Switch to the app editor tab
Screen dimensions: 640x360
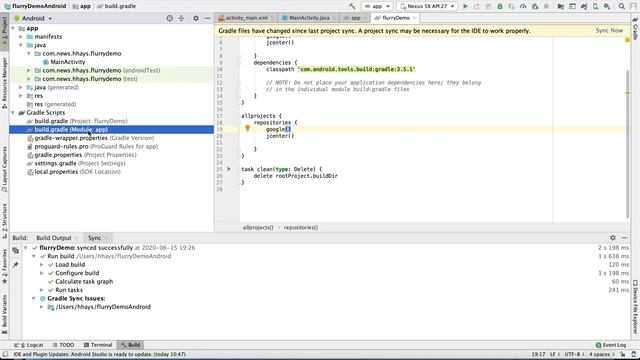click(x=356, y=18)
